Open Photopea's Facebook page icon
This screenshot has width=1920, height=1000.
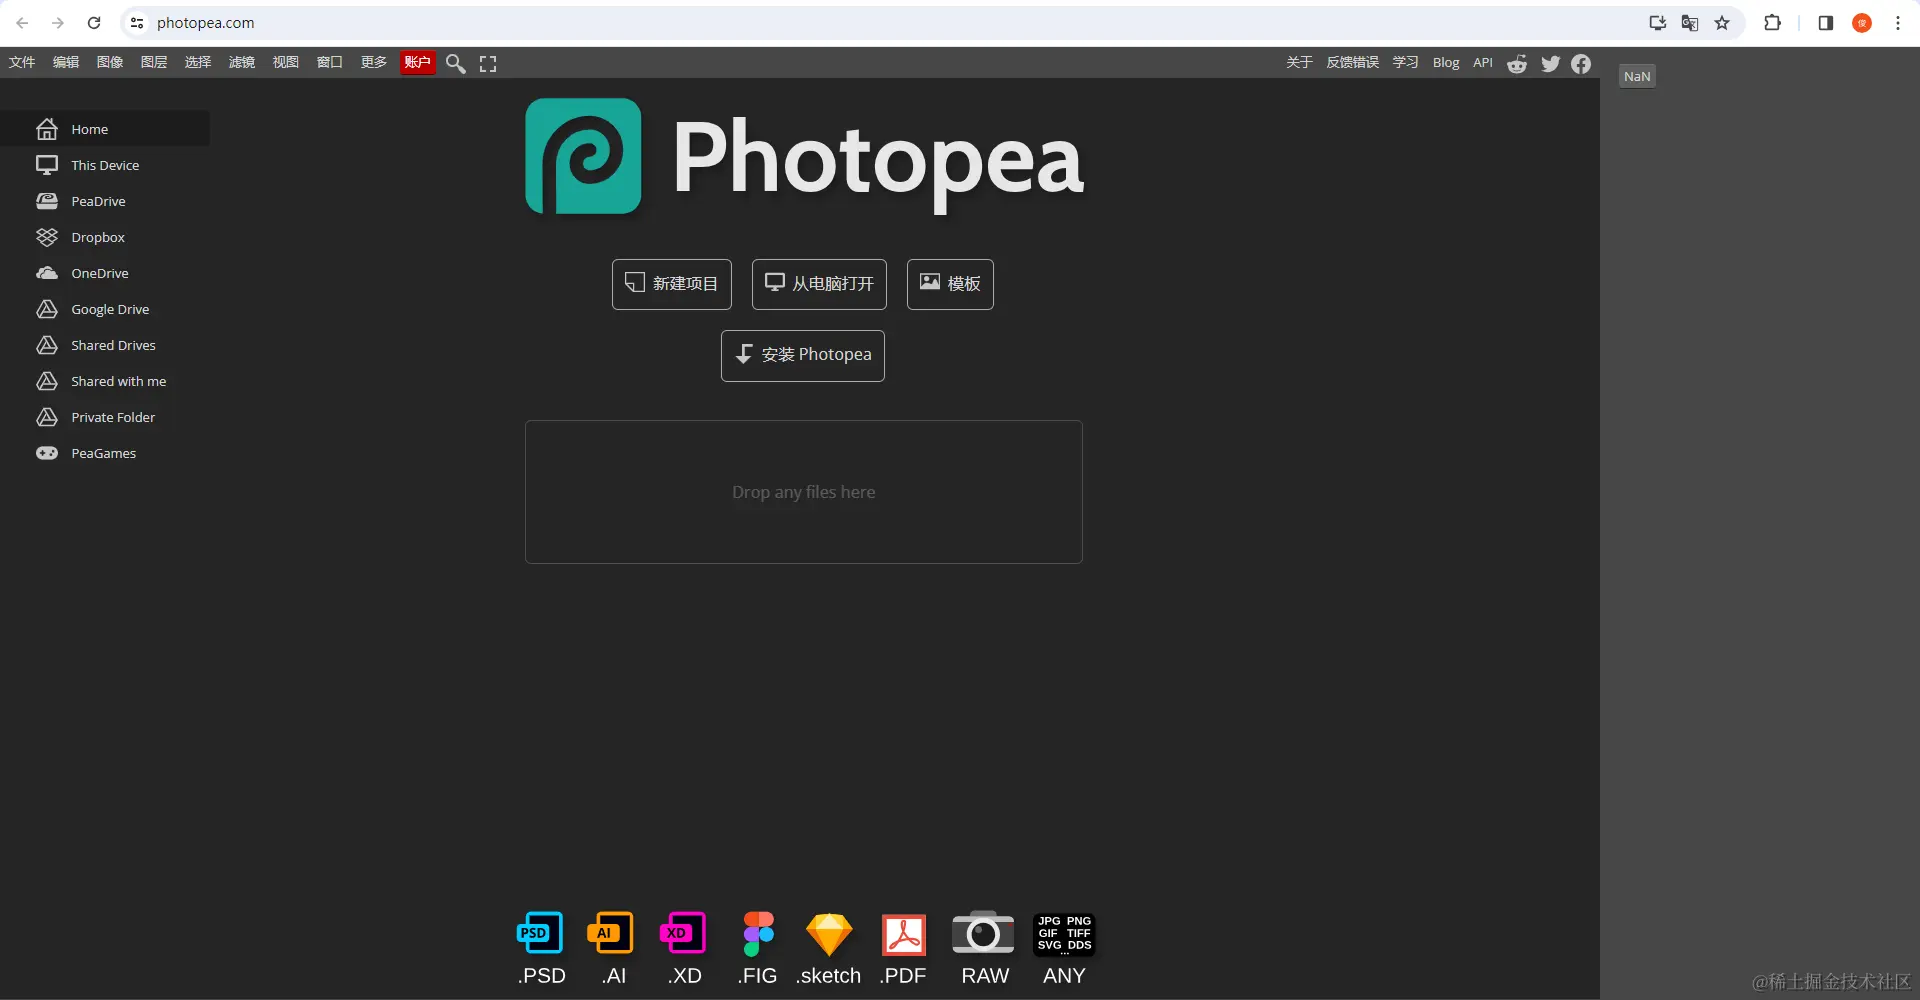tap(1581, 63)
